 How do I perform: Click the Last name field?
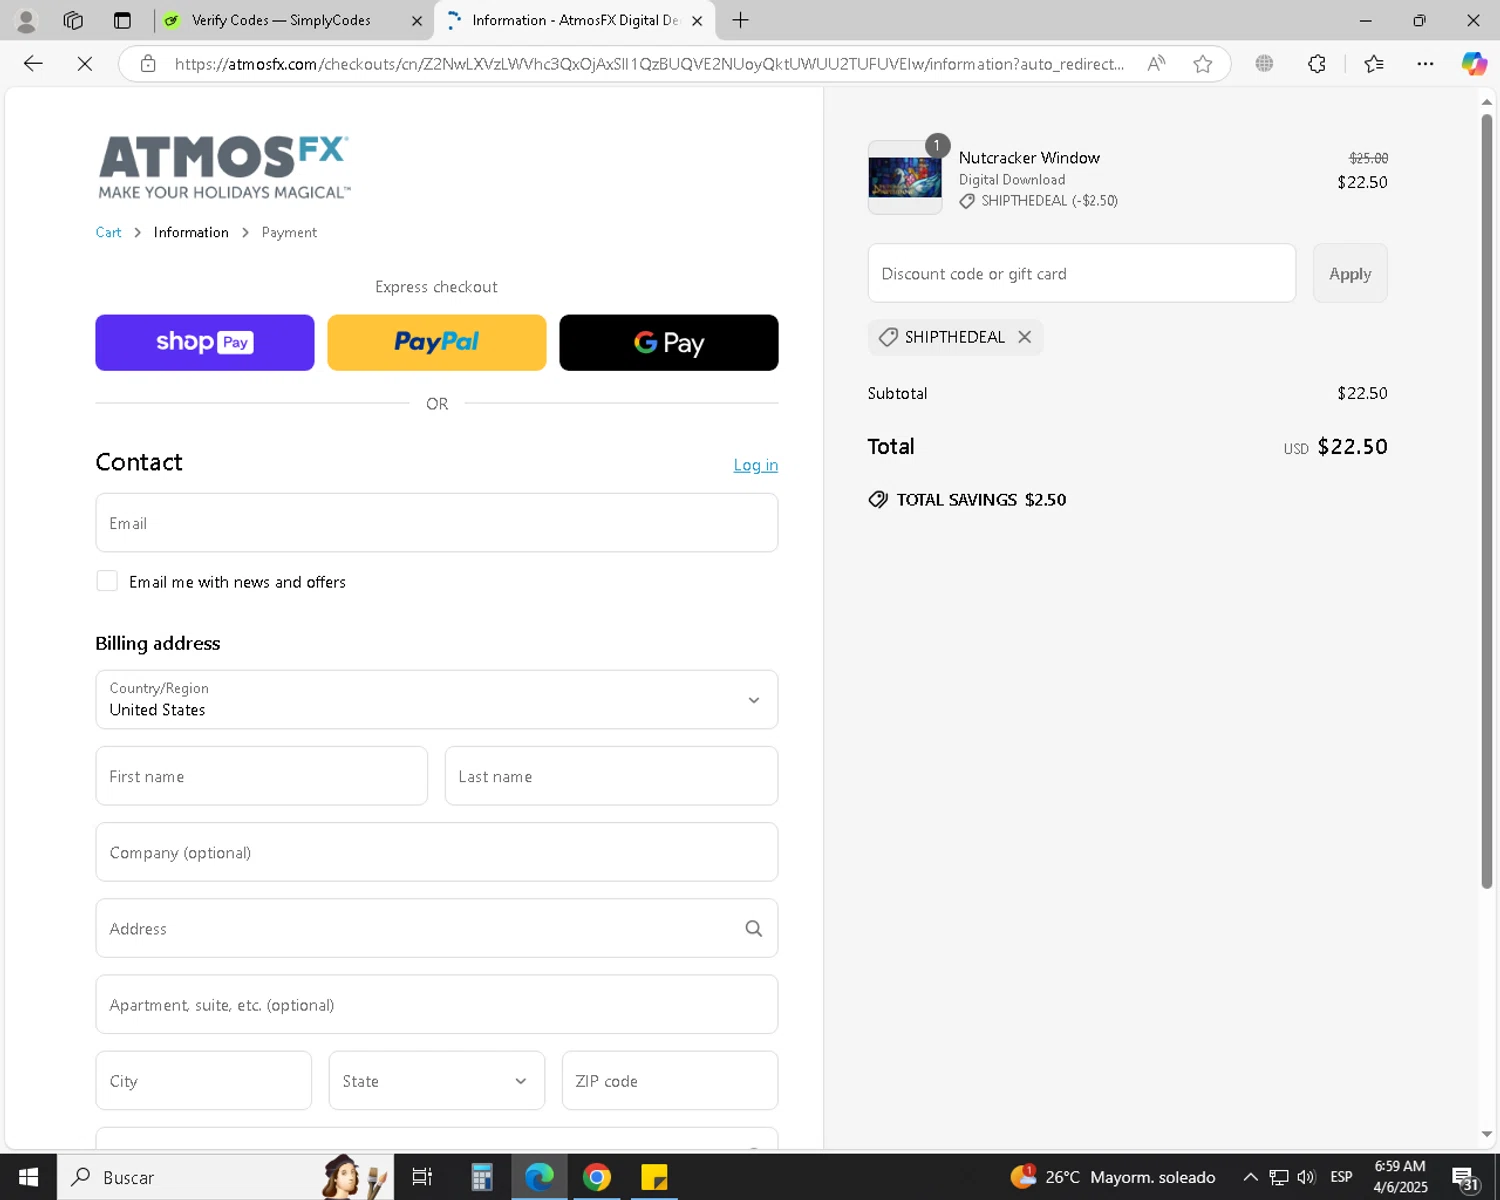(611, 776)
